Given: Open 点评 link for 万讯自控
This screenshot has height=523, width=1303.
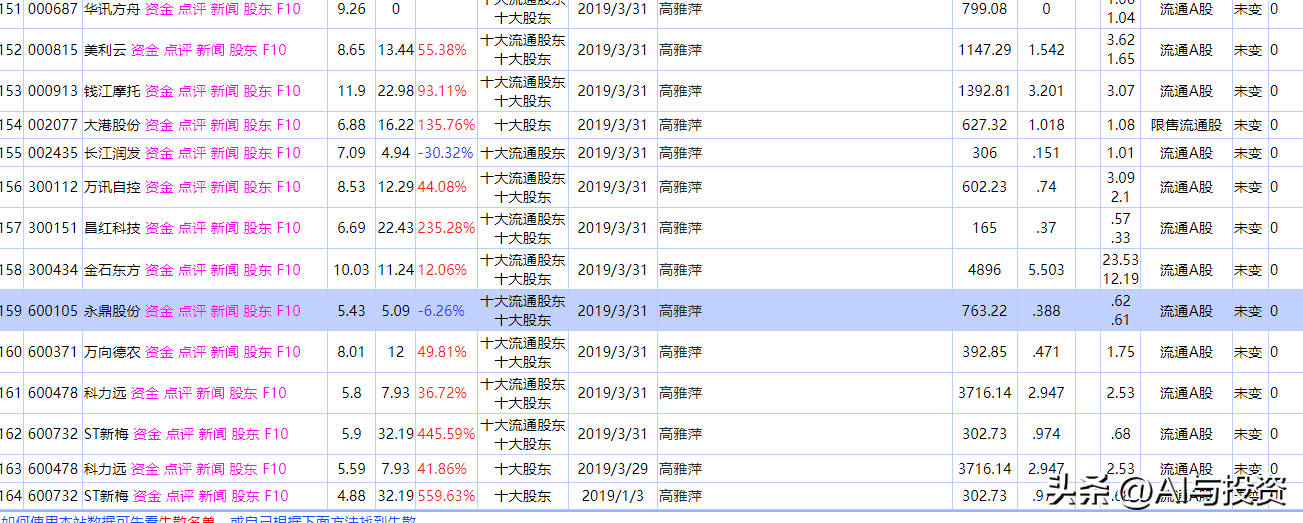Looking at the screenshot, I should pyautogui.click(x=192, y=187).
